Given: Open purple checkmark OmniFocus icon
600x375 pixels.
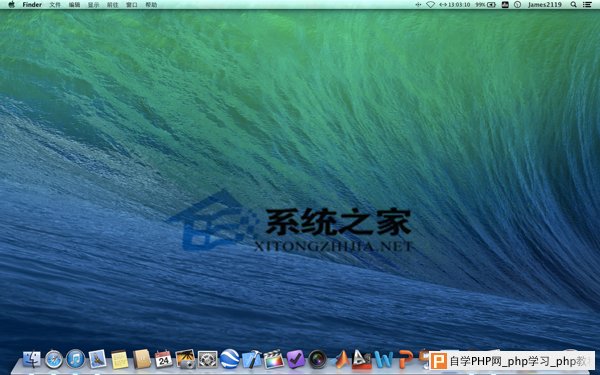Looking at the screenshot, I should 295,359.
